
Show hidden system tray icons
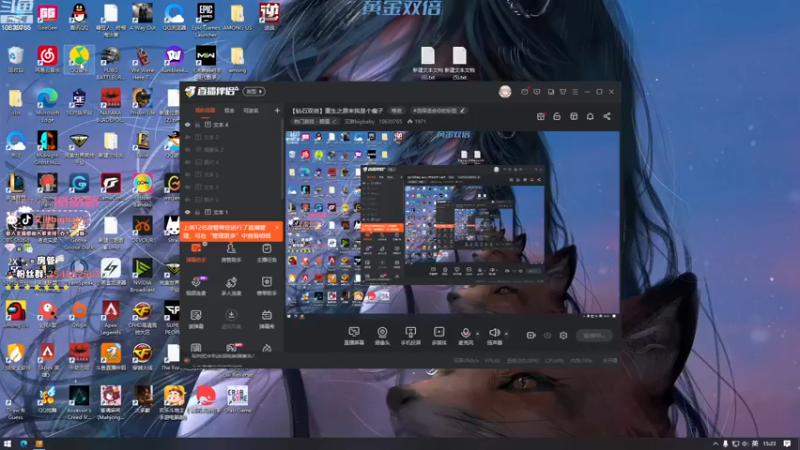pyautogui.click(x=715, y=444)
